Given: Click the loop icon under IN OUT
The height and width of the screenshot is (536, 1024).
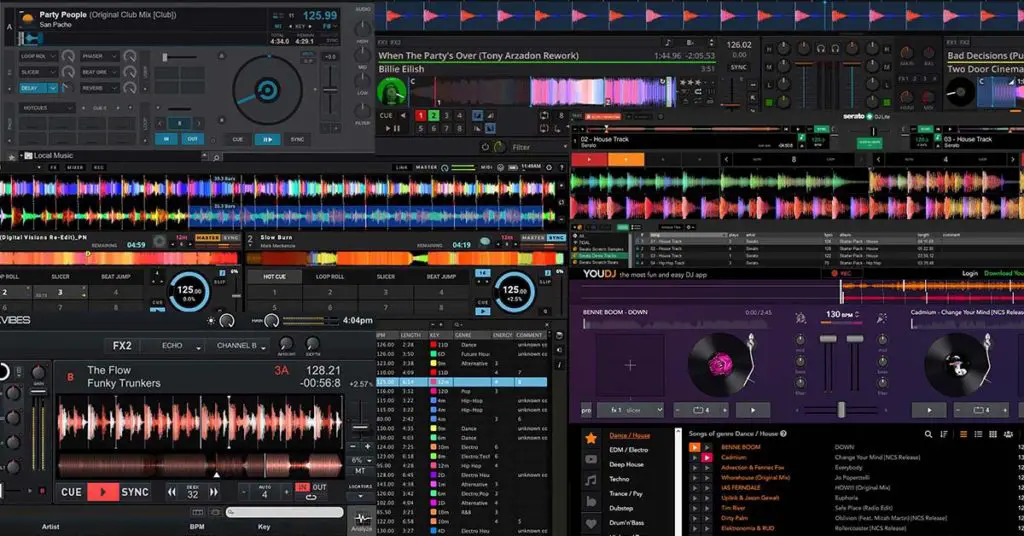Looking at the screenshot, I should tap(311, 498).
